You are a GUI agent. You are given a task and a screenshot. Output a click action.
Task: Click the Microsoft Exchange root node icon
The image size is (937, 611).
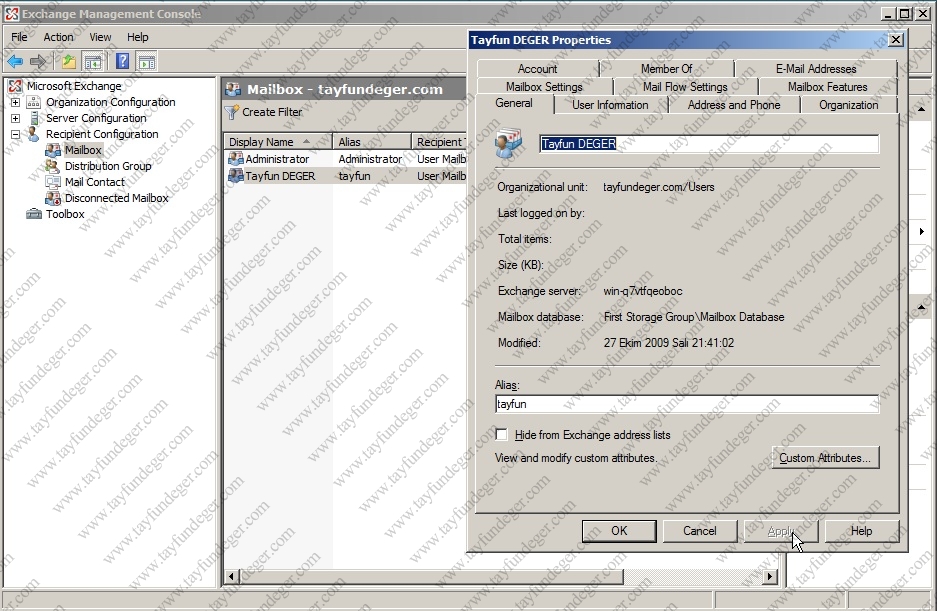pos(15,86)
